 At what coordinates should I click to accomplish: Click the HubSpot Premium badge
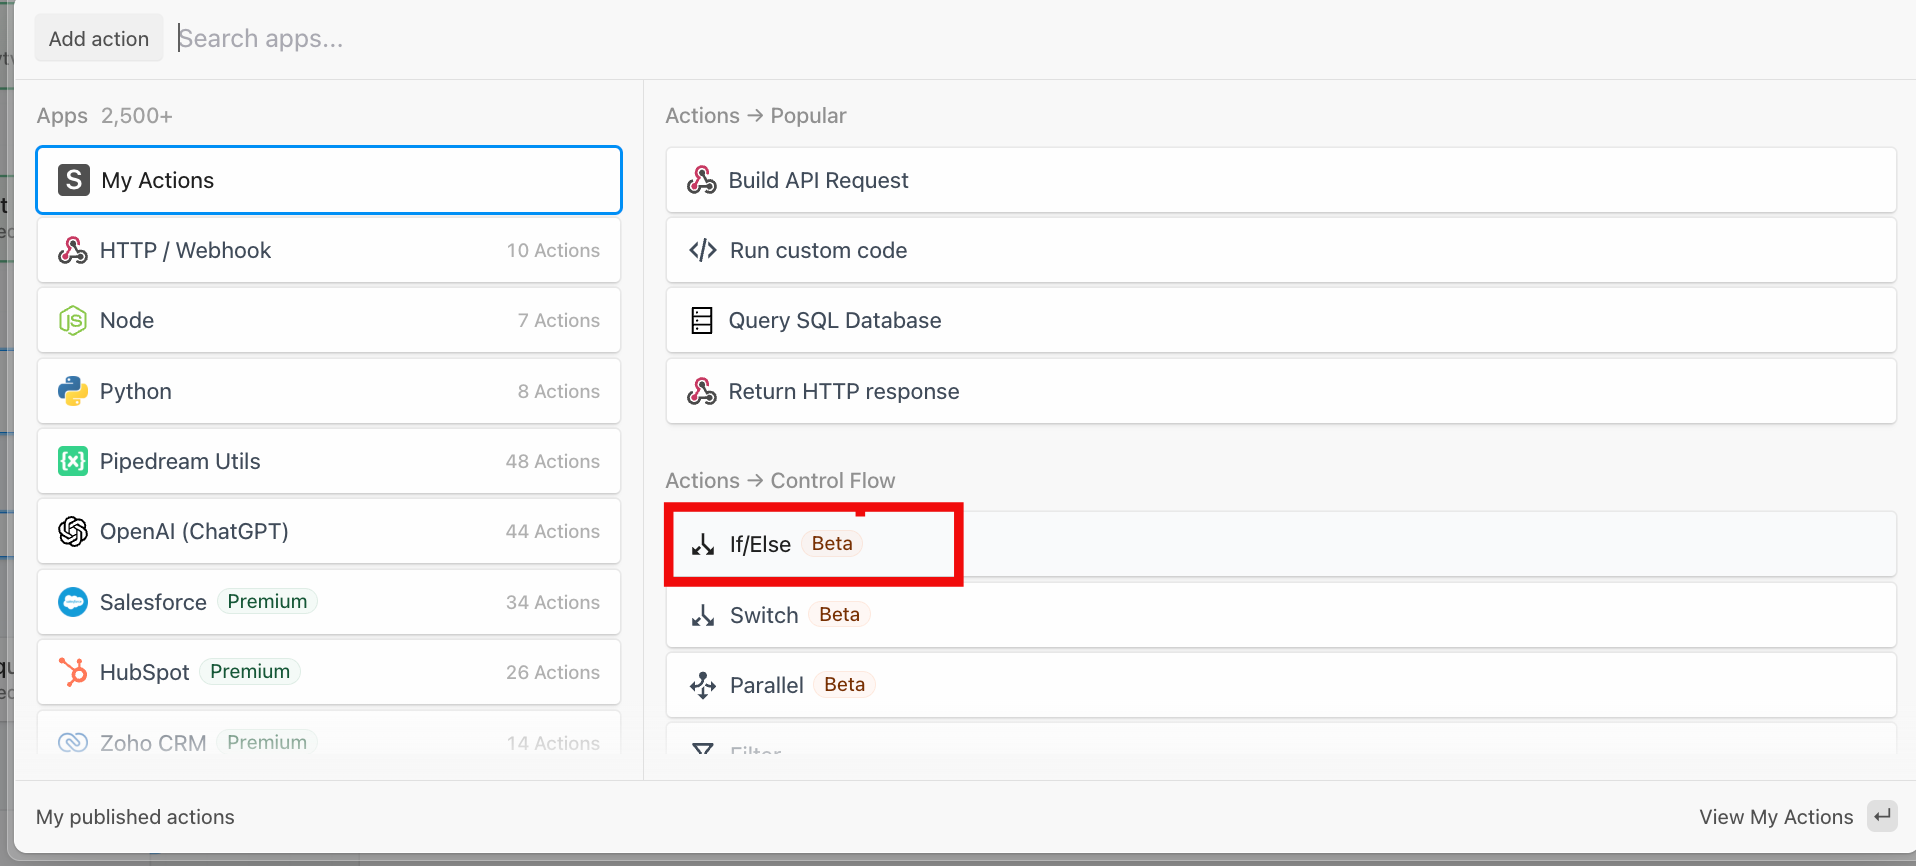pyautogui.click(x=250, y=671)
